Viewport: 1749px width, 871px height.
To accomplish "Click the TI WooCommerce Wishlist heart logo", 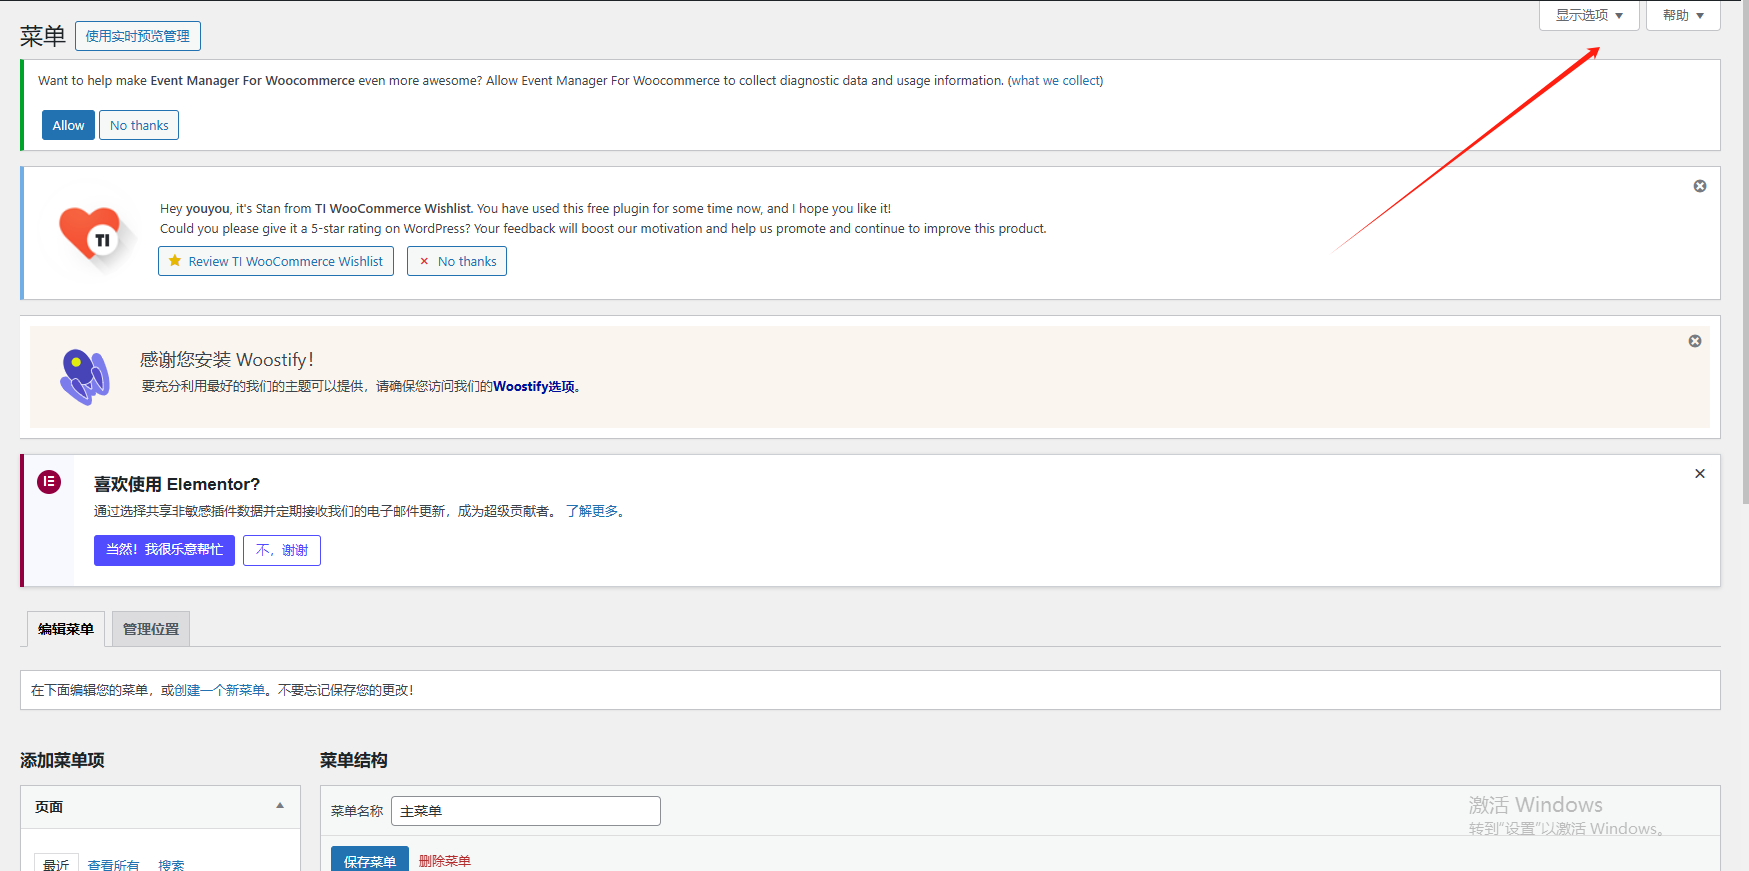I will click(90, 235).
